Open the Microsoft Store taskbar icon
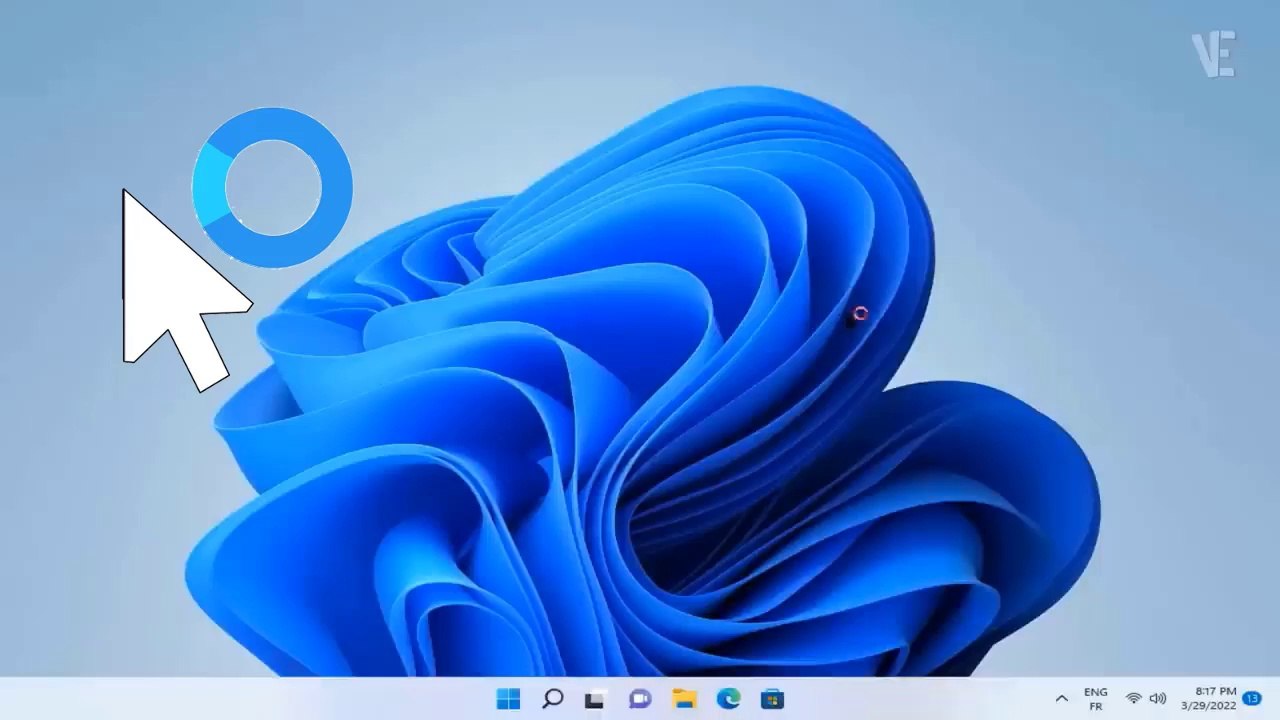The height and width of the screenshot is (720, 1280). pos(772,698)
